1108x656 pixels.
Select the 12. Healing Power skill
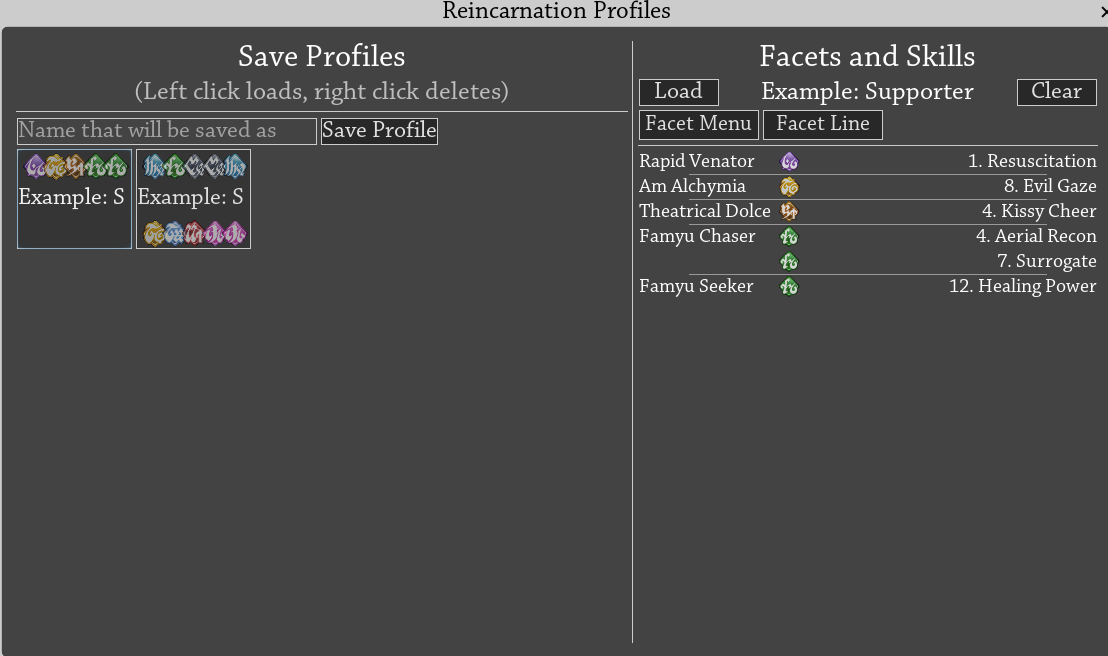(1022, 286)
